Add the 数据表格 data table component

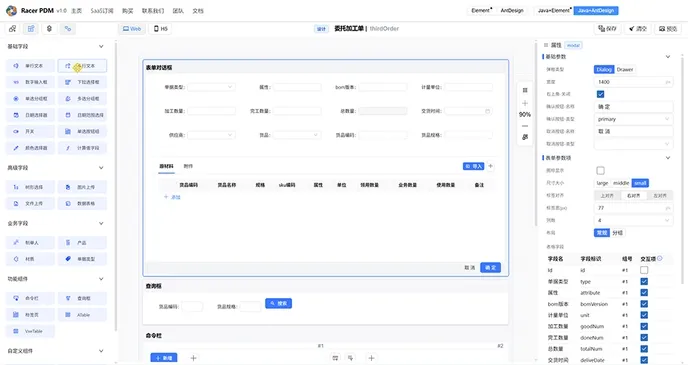pyautogui.click(x=82, y=204)
